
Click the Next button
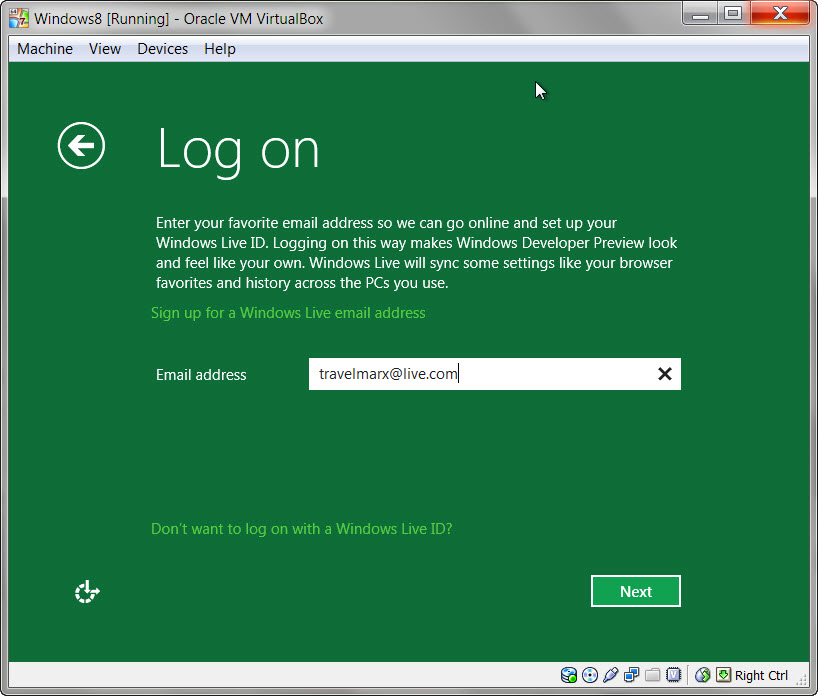click(x=635, y=591)
